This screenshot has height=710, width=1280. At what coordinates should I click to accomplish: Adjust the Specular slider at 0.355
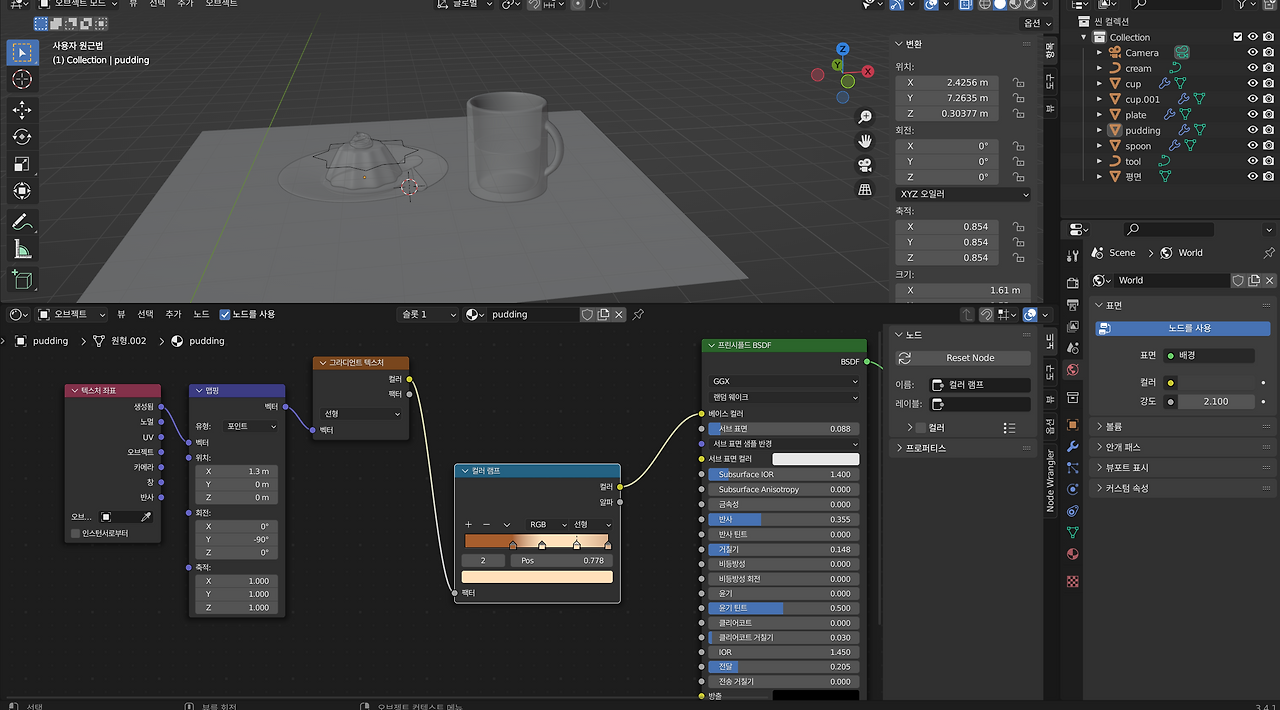pyautogui.click(x=784, y=519)
